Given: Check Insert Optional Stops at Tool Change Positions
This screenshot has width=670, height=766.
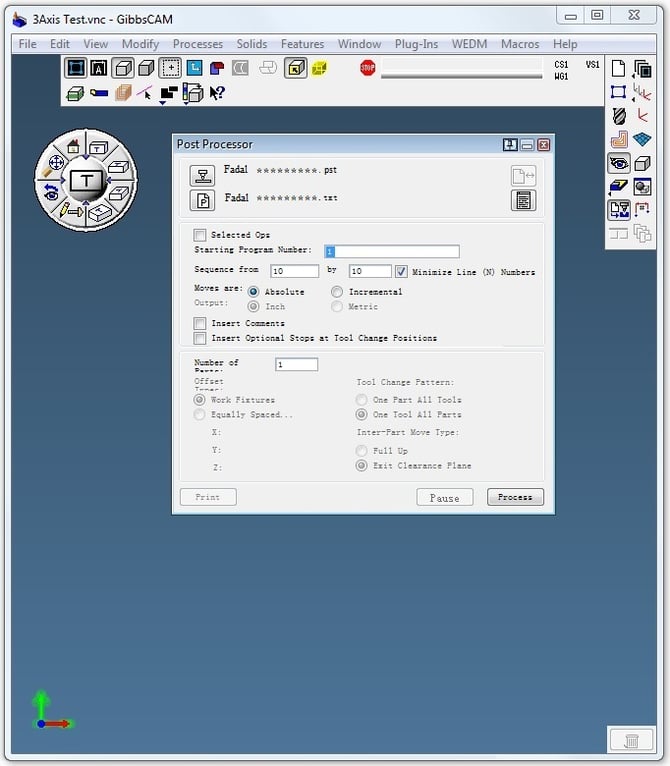Looking at the screenshot, I should point(199,338).
